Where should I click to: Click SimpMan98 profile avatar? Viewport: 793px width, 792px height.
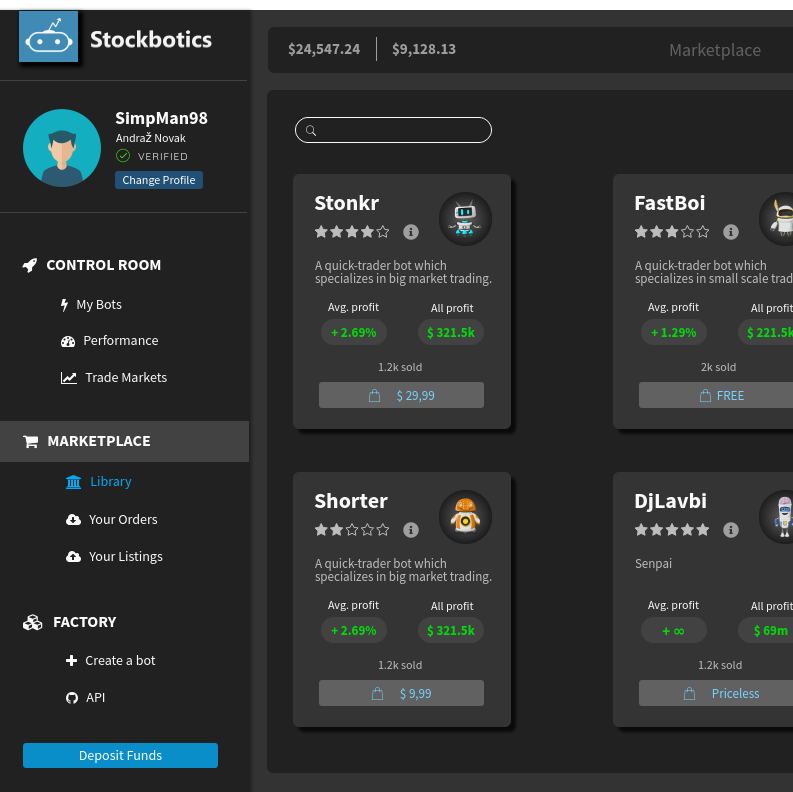[62, 148]
